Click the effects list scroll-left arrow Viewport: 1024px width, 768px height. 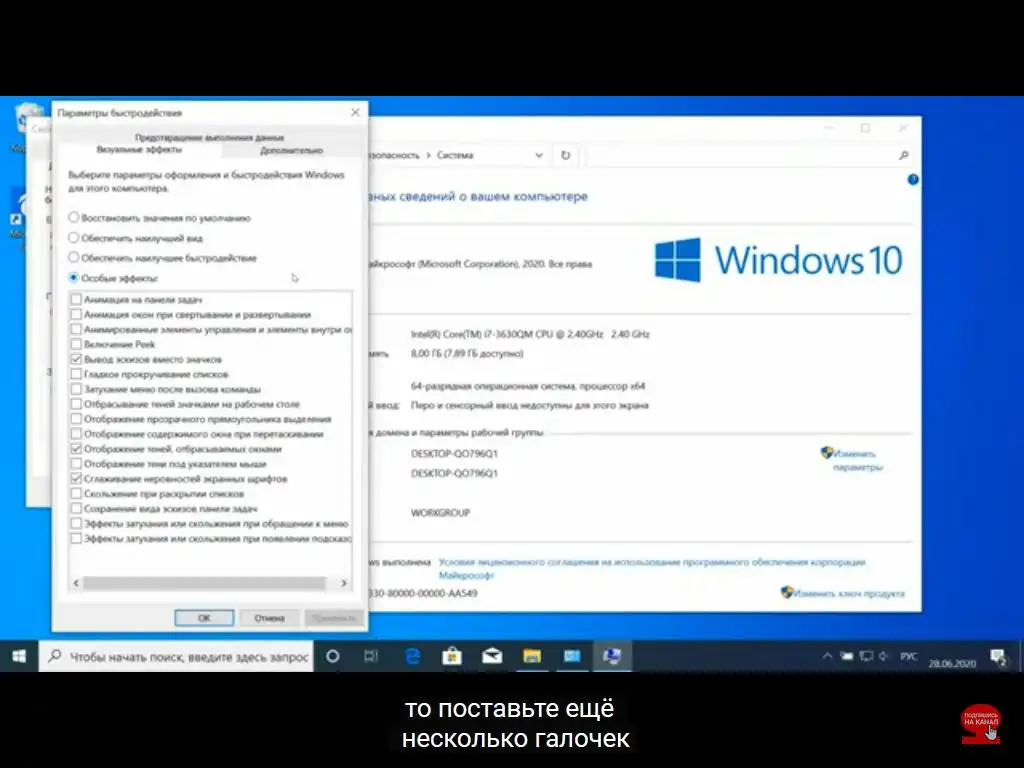pos(76,583)
